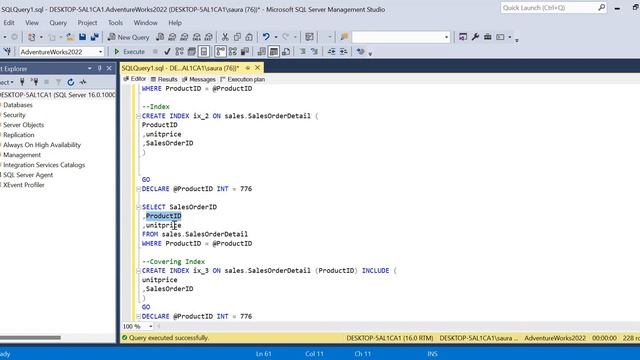Click the Object Explorer auto-hide pin
The width and height of the screenshot is (640, 360).
pyautogui.click(x=99, y=68)
